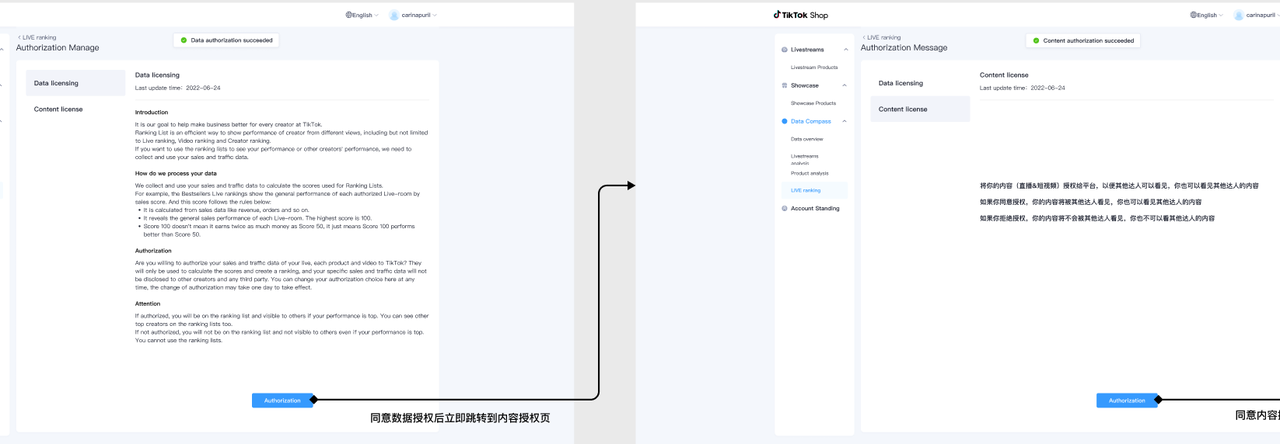Image resolution: width=1280 pixels, height=444 pixels.
Task: Collapse the Livestreams sidebar section
Action: (x=846, y=49)
